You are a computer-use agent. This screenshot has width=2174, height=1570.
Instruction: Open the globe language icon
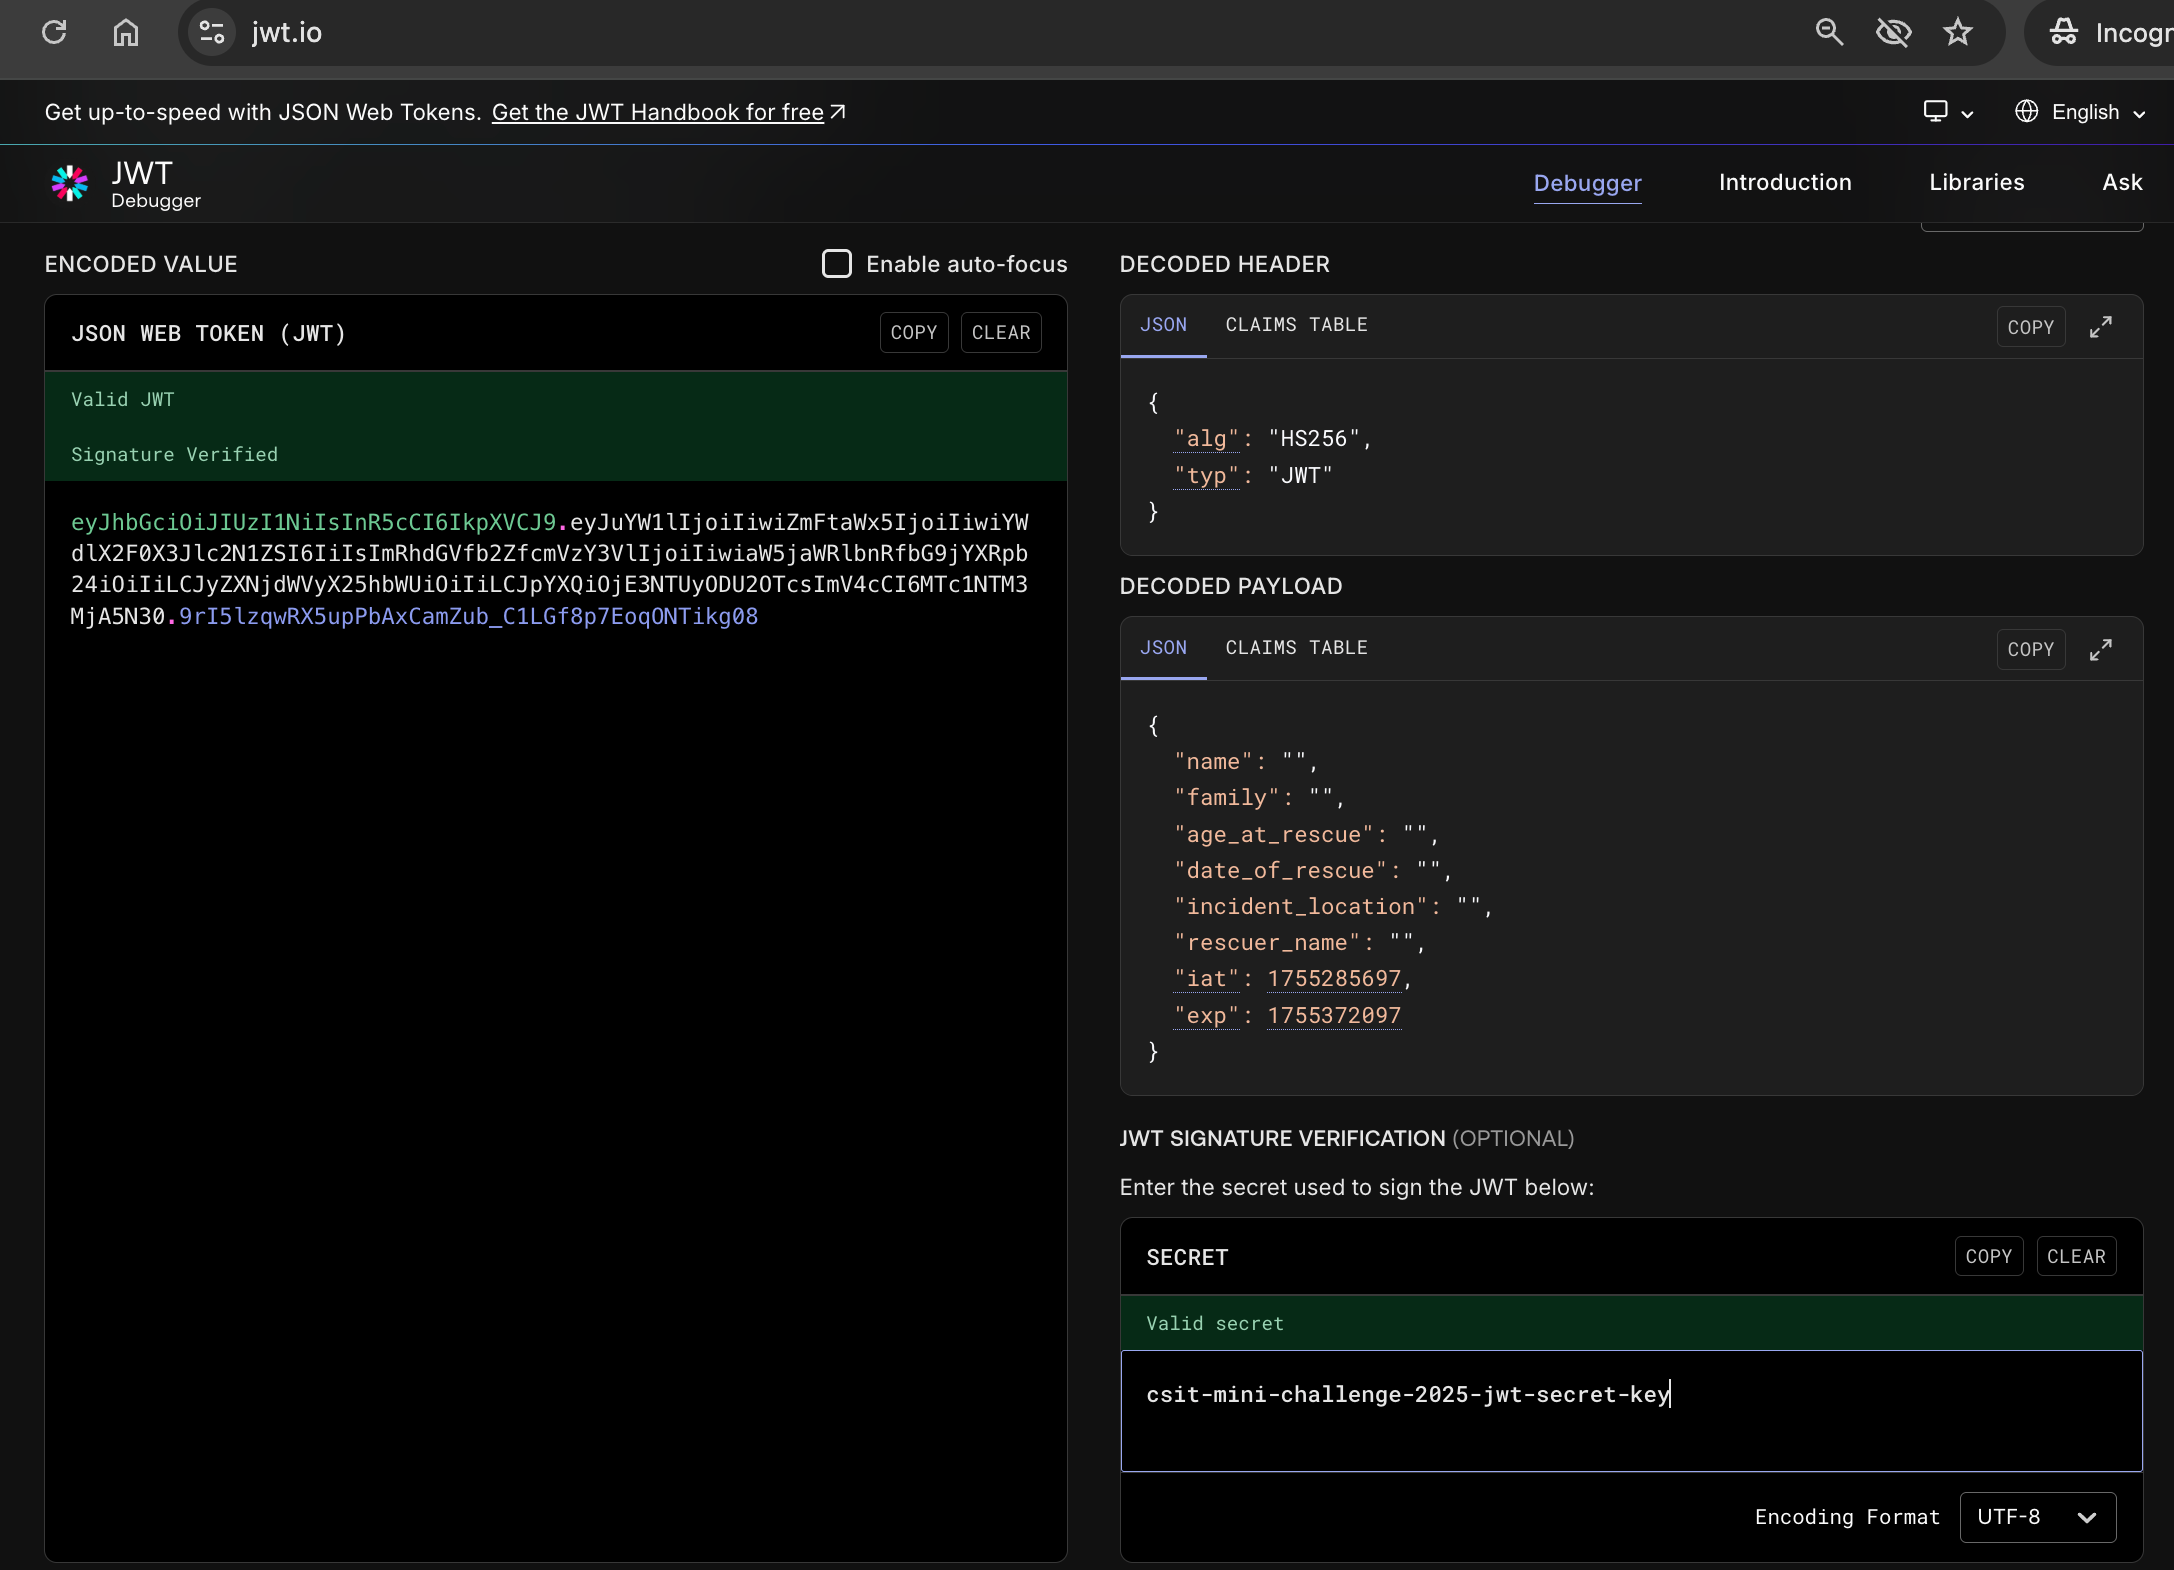click(x=2027, y=112)
